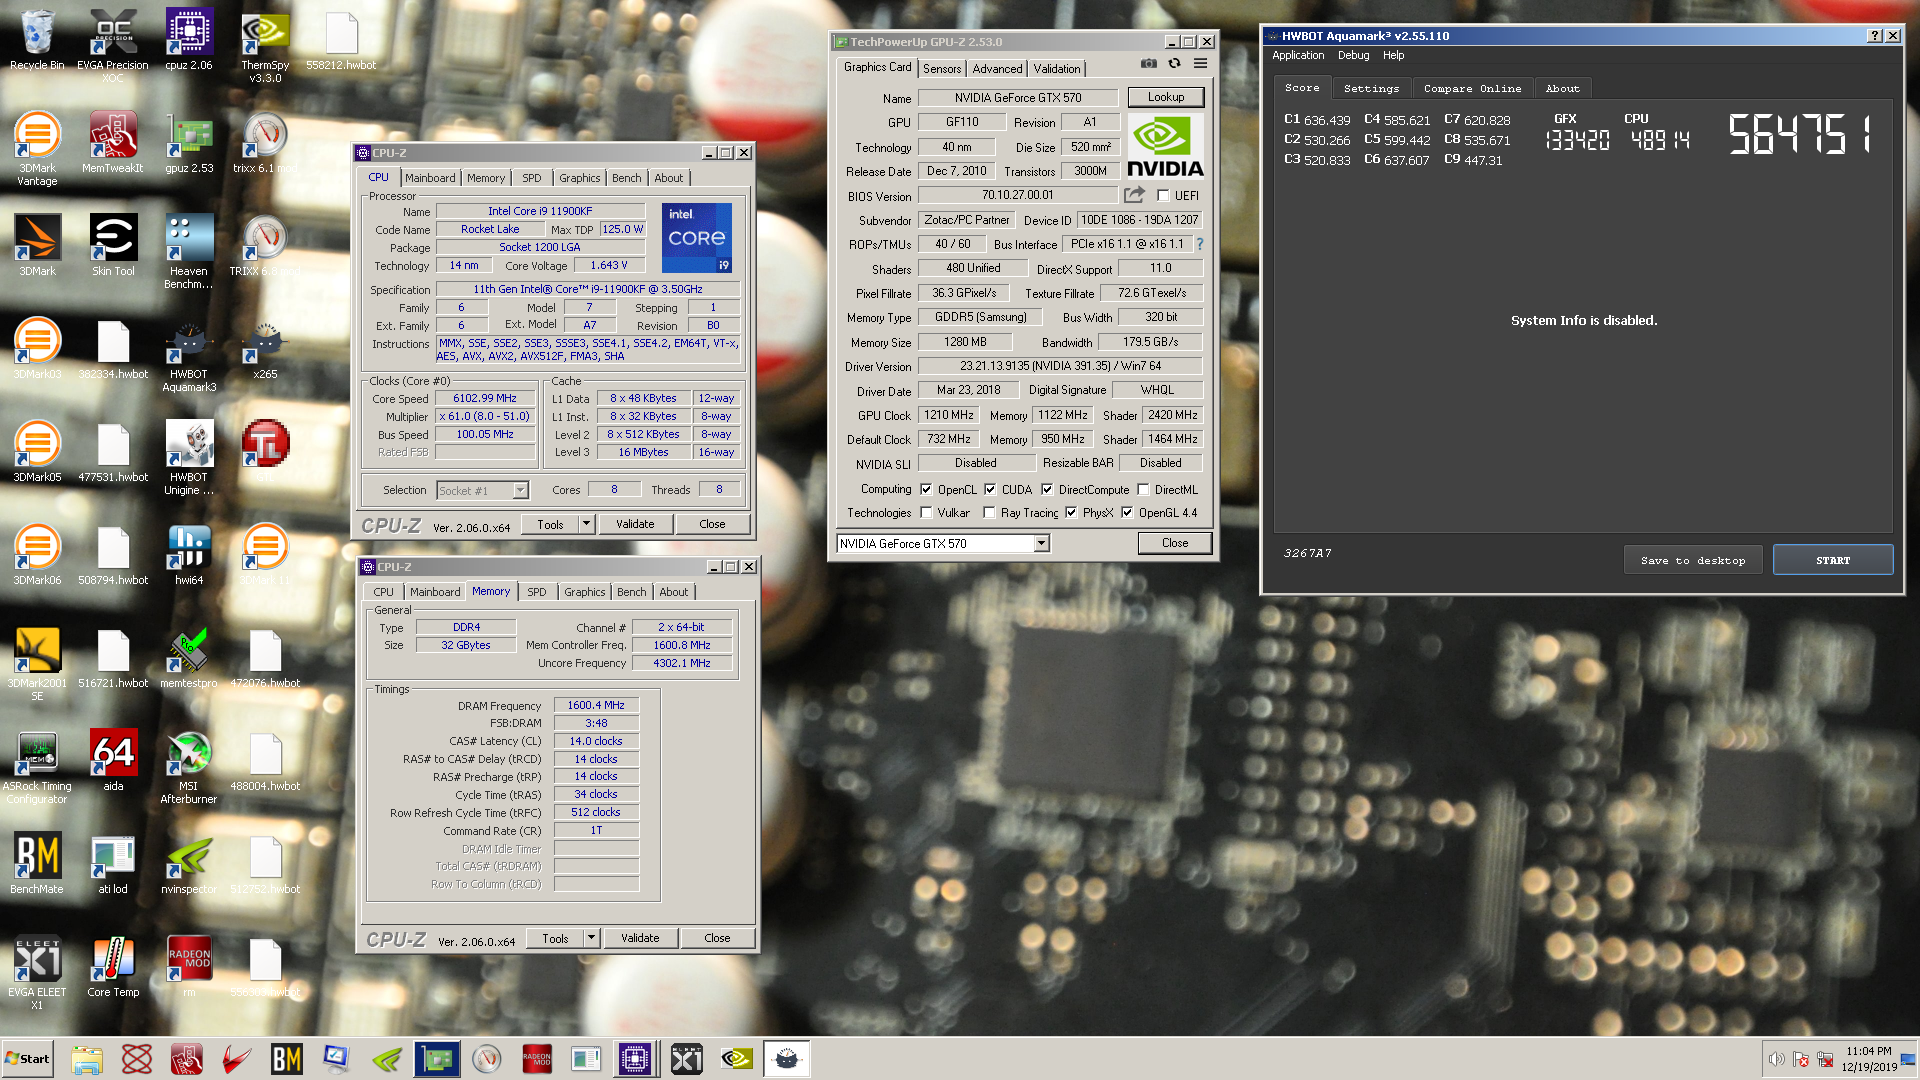Open the Heaven Benchmark desktop icon

tap(189, 251)
